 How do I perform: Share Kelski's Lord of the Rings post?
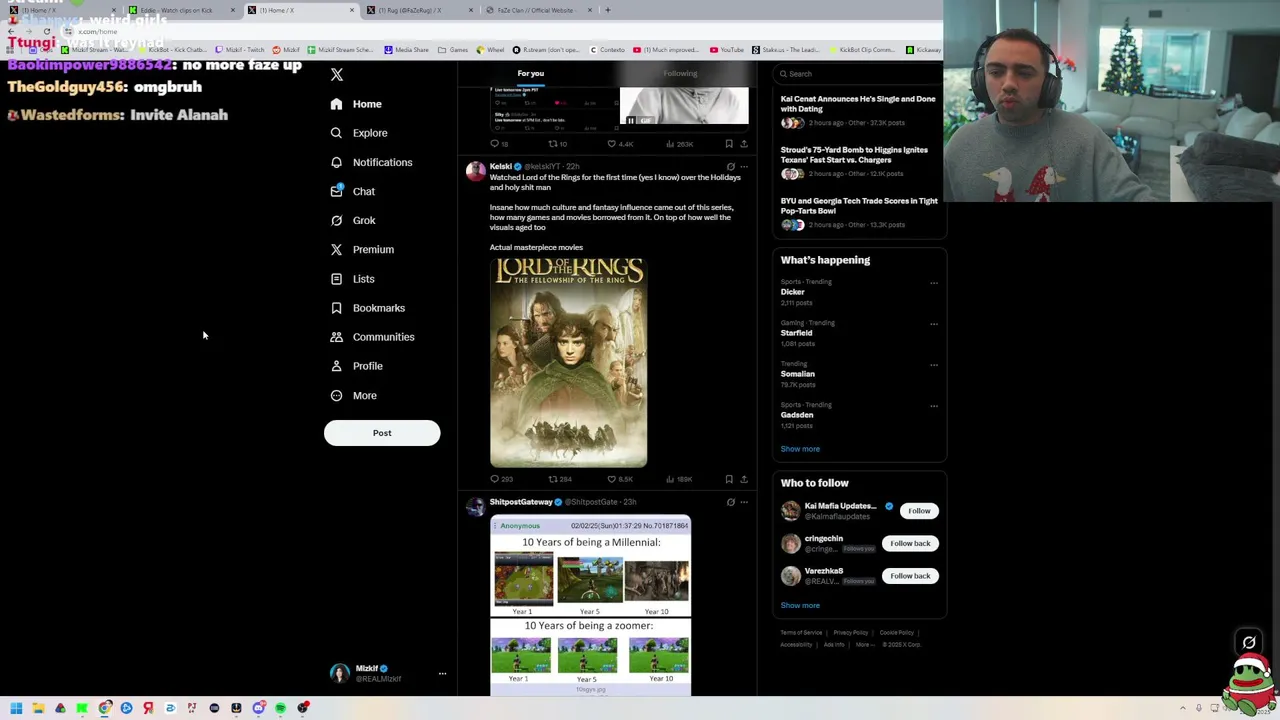coord(743,479)
